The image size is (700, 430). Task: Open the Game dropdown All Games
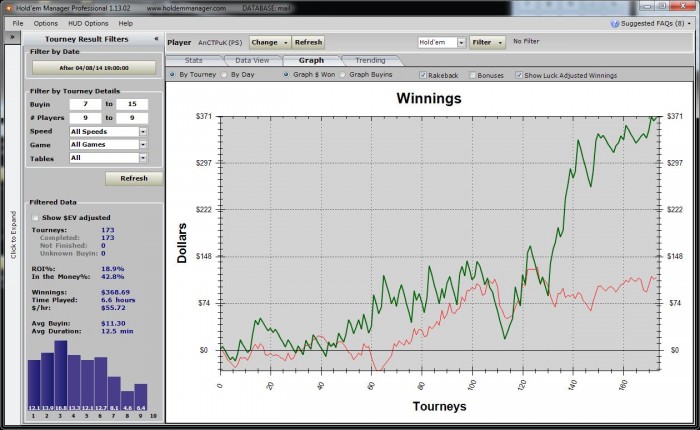point(108,145)
